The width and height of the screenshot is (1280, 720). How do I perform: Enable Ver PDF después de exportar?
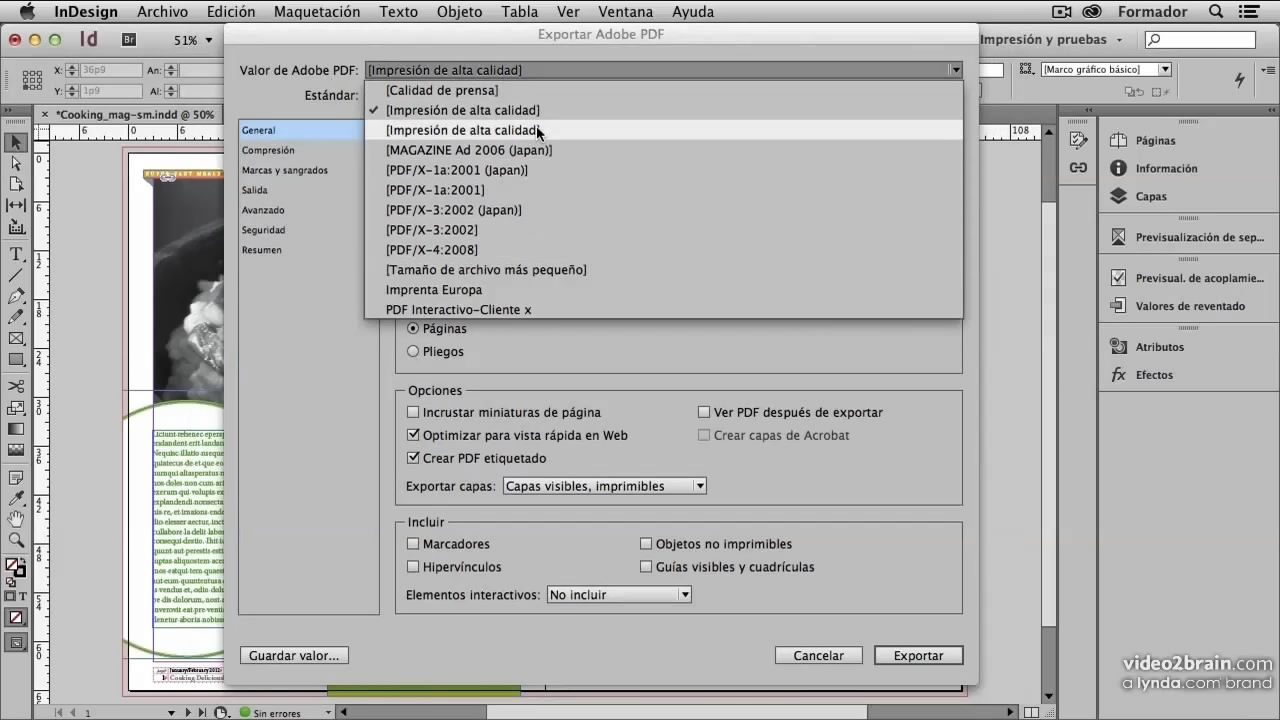704,412
